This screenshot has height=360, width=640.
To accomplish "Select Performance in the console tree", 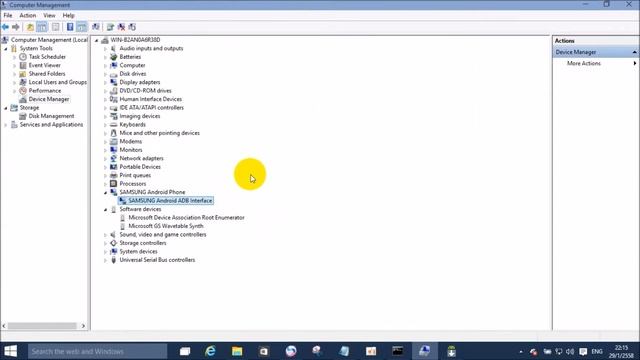I will tap(45, 91).
